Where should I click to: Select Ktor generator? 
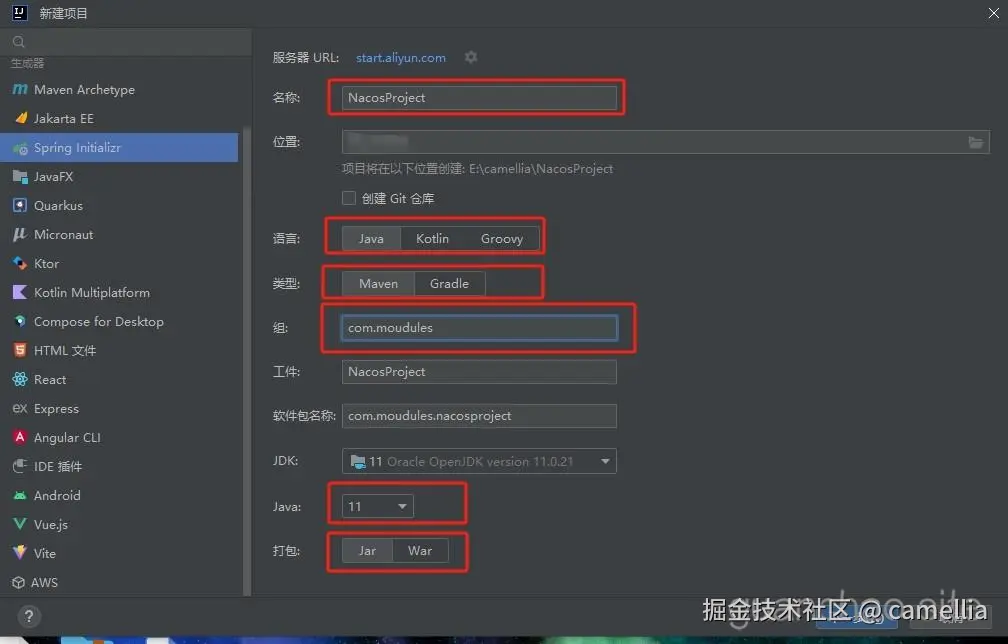(x=120, y=264)
